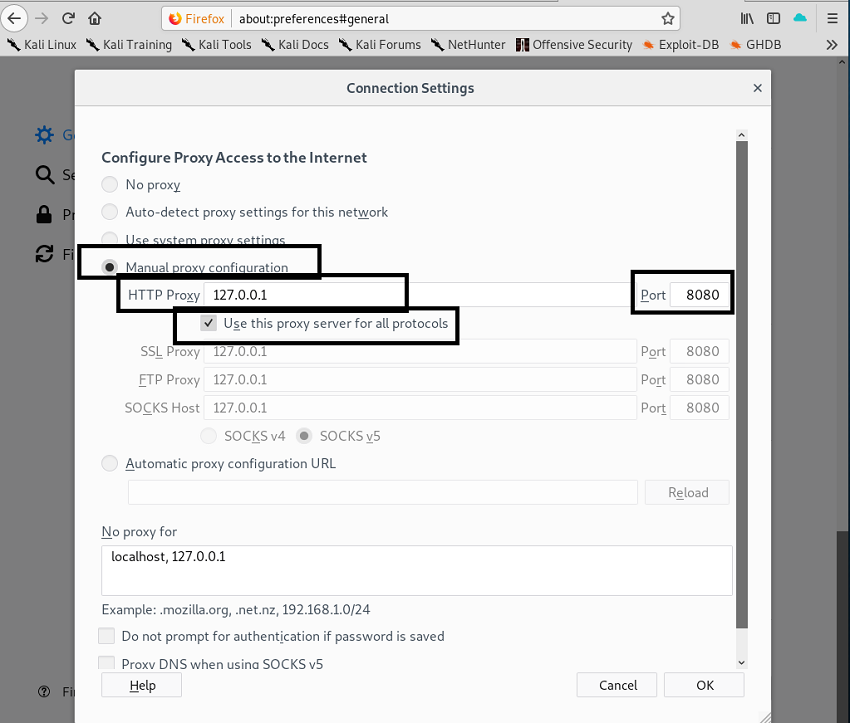850x723 pixels.
Task: Open the Kali Tools bookmark
Action: click(216, 44)
